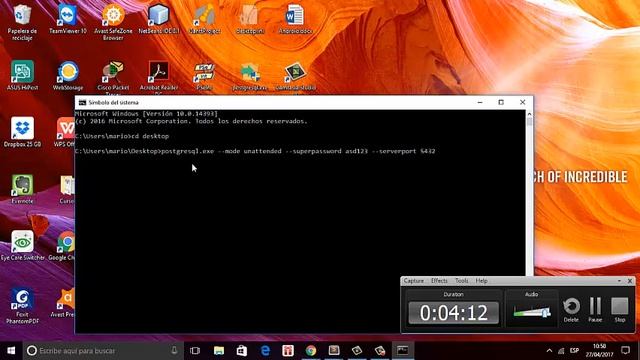Stop the screen recording

tap(620, 310)
